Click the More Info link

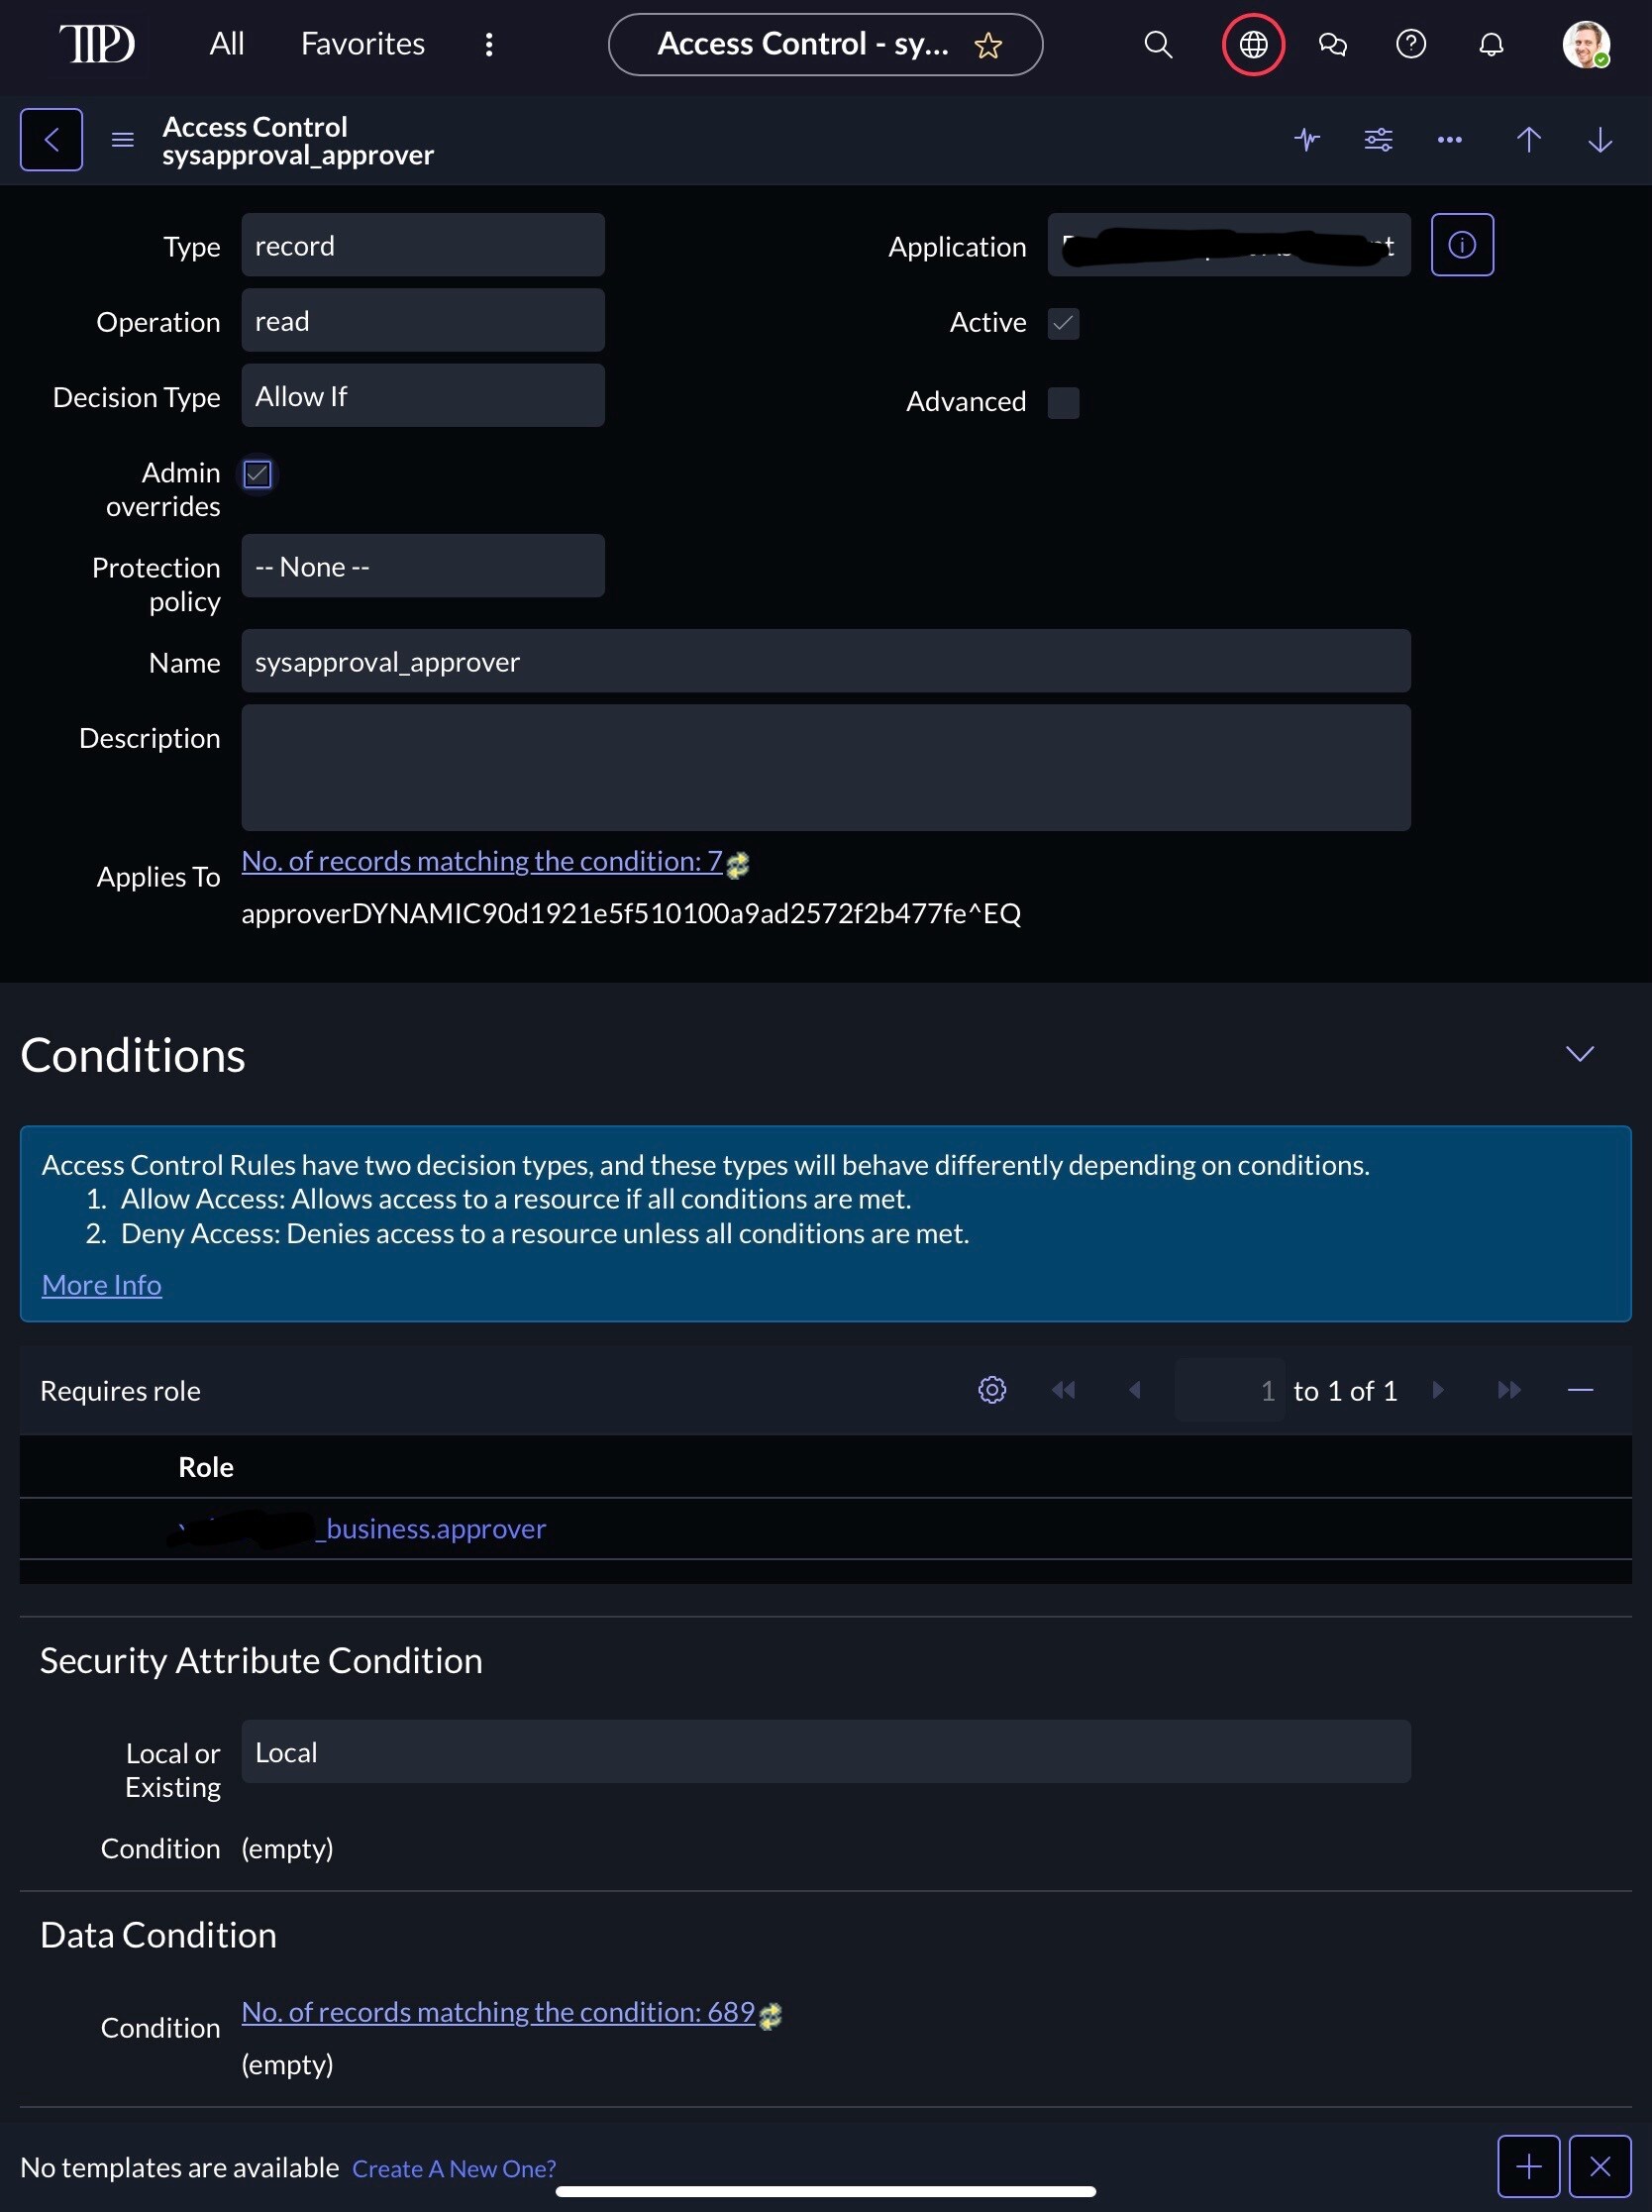pos(101,1284)
